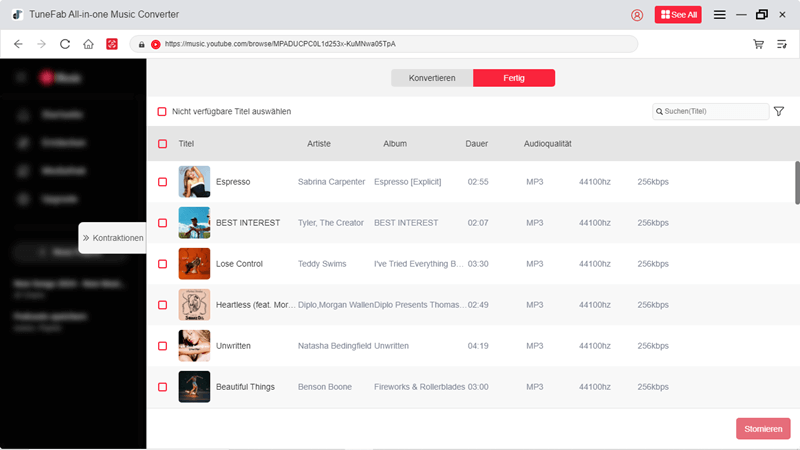This screenshot has height=450, width=800.
Task: Go to the home page
Action: [x=88, y=44]
